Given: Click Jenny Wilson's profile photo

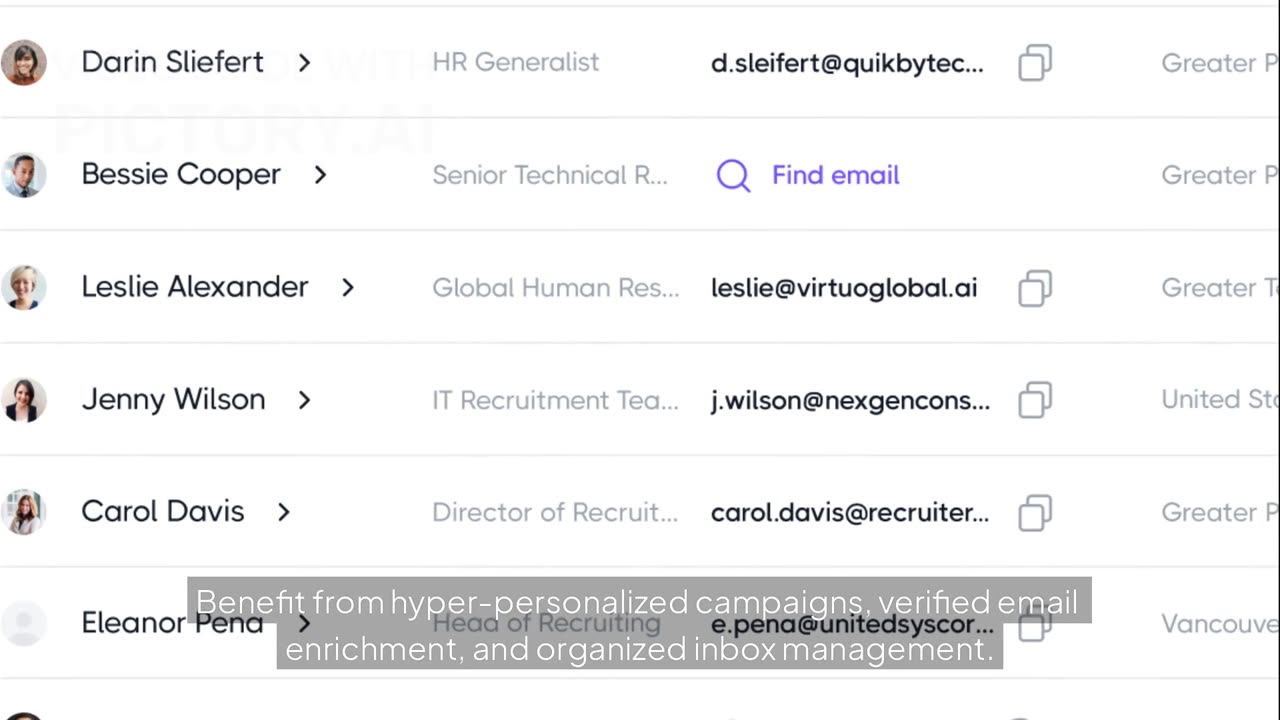Looking at the screenshot, I should [x=23, y=399].
